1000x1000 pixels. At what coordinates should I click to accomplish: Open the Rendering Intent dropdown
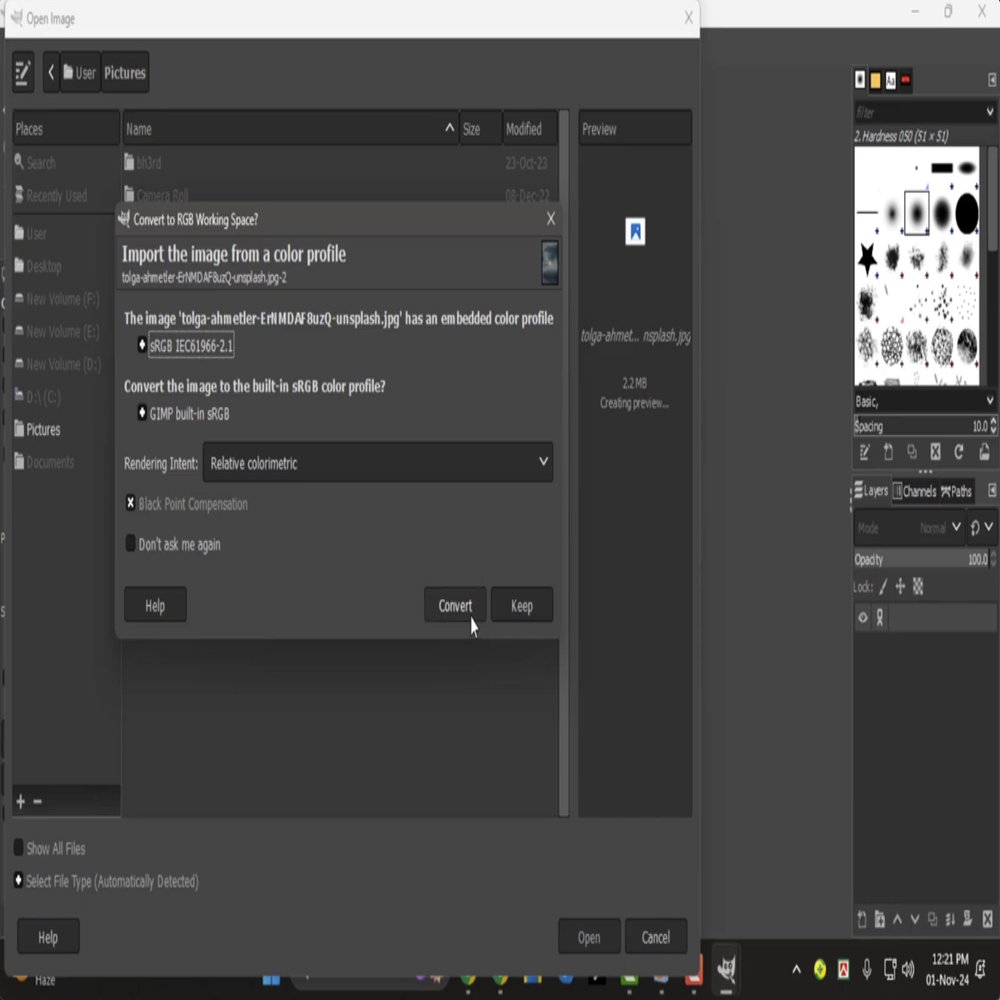tap(377, 463)
